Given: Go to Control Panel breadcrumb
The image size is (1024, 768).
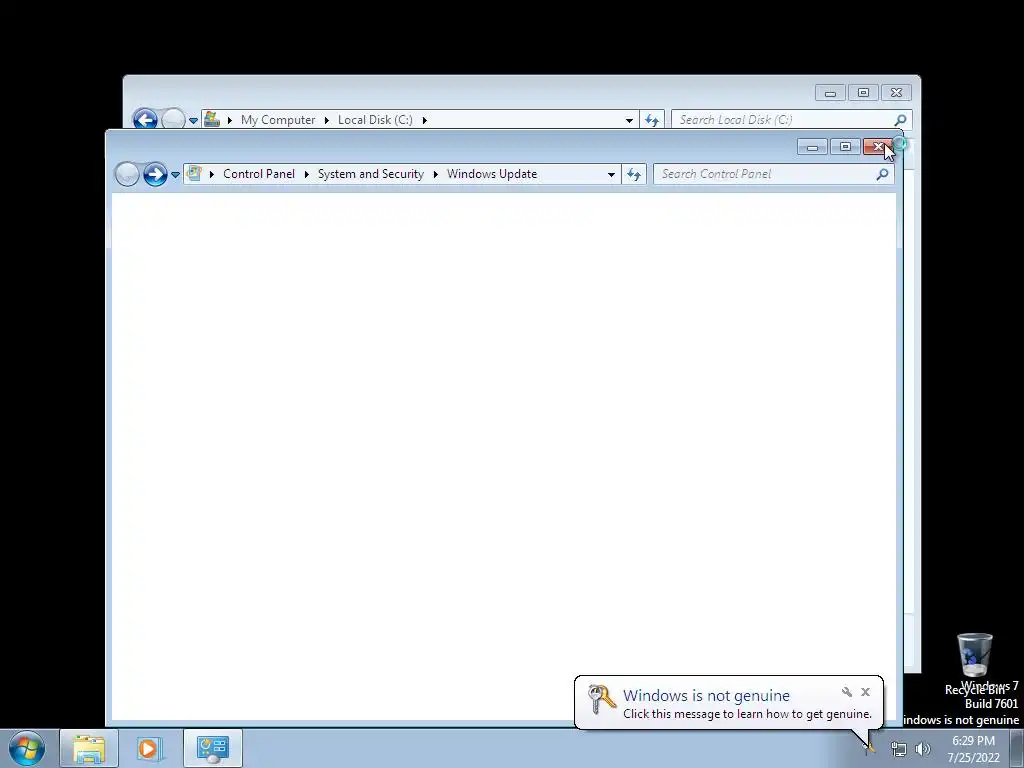Looking at the screenshot, I should (x=259, y=174).
